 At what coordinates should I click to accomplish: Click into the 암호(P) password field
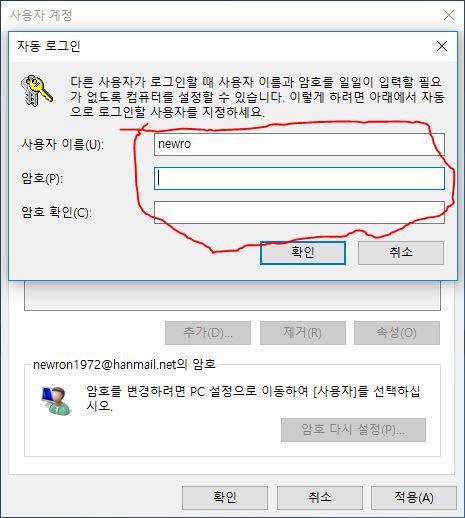point(299,179)
